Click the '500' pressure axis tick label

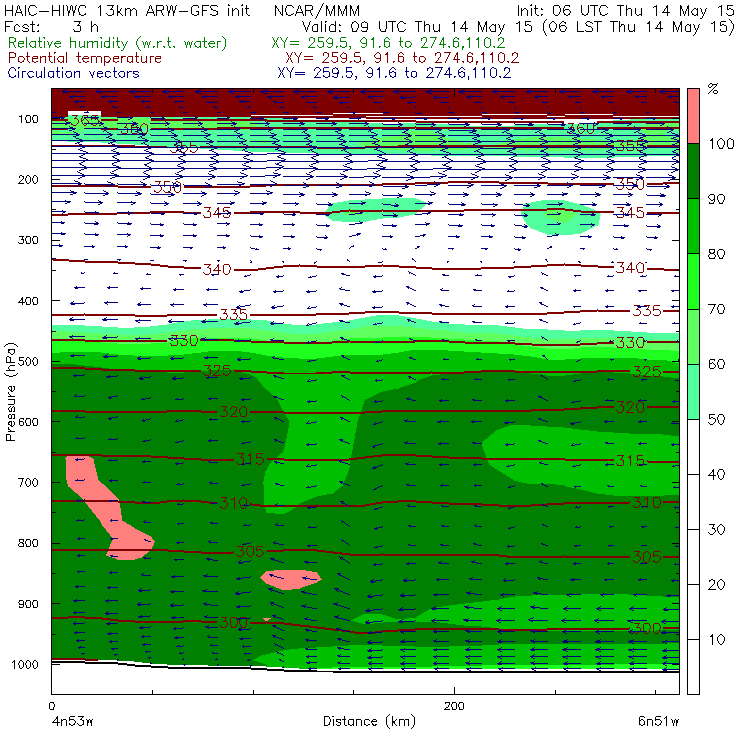pyautogui.click(x=28, y=362)
